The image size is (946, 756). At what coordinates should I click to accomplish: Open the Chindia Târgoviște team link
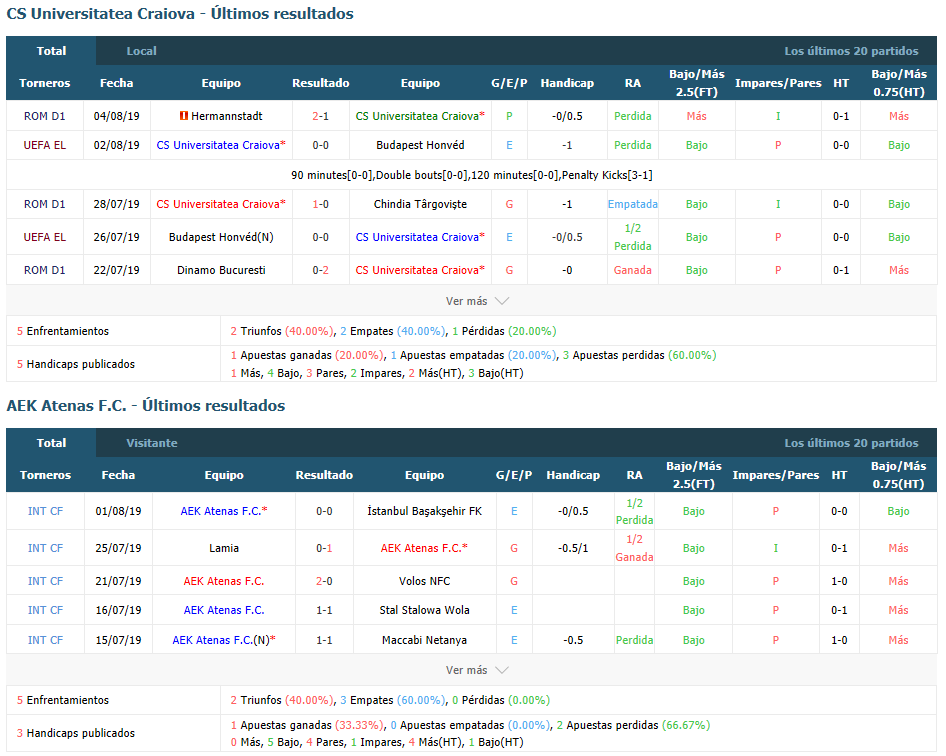(x=420, y=204)
